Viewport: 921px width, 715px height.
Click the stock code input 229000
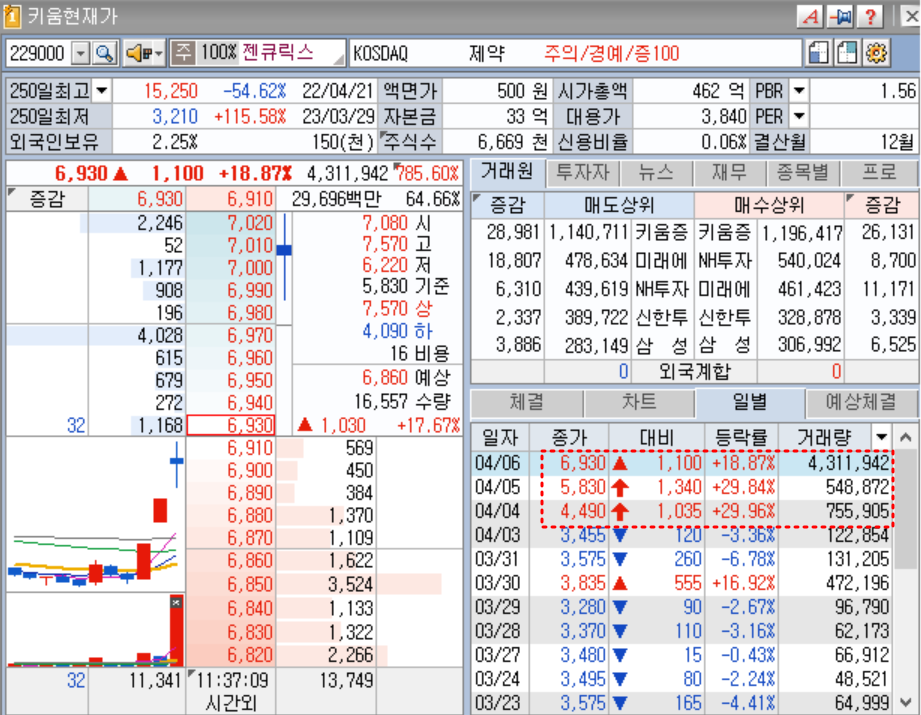tap(38, 53)
